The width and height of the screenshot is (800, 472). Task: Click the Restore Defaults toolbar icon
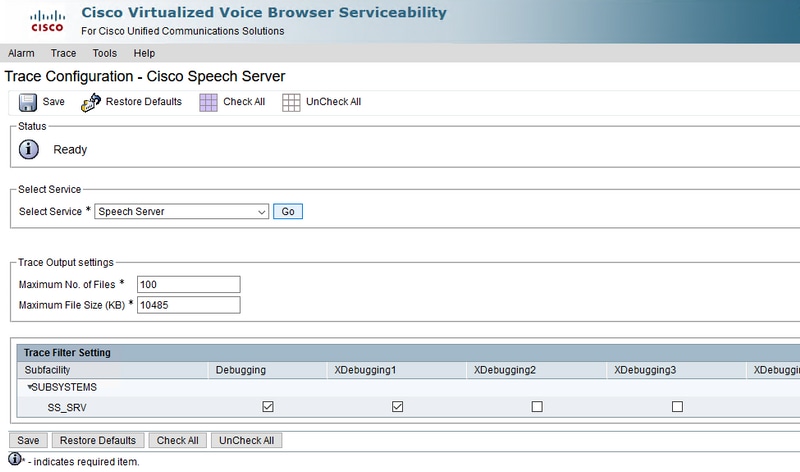click(91, 102)
